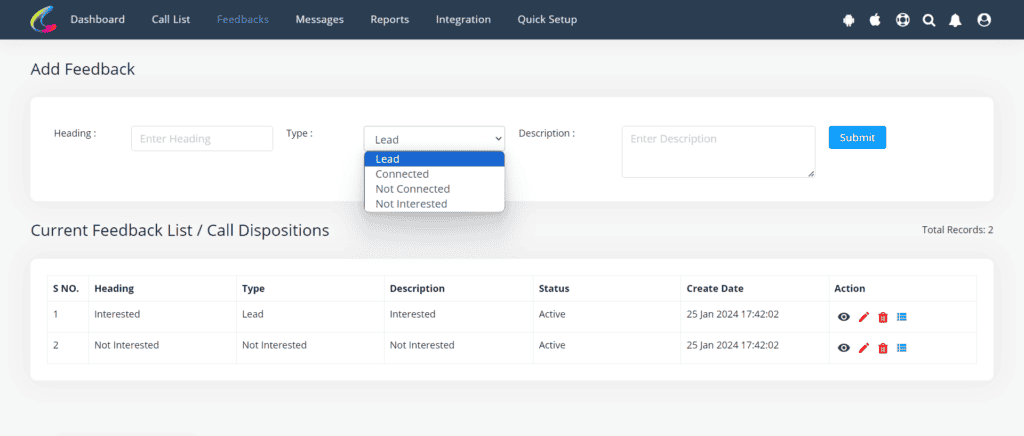View Not Interested row via eye icon
1024x436 pixels.
(844, 348)
